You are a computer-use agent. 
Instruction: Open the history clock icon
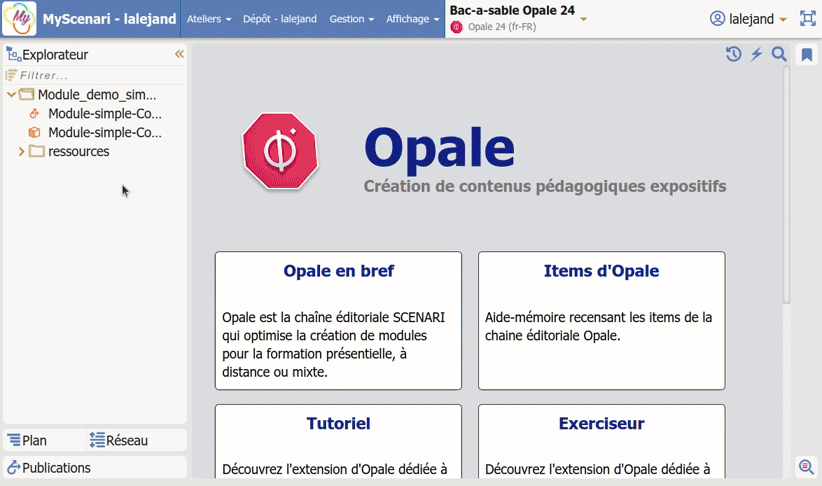(x=733, y=54)
